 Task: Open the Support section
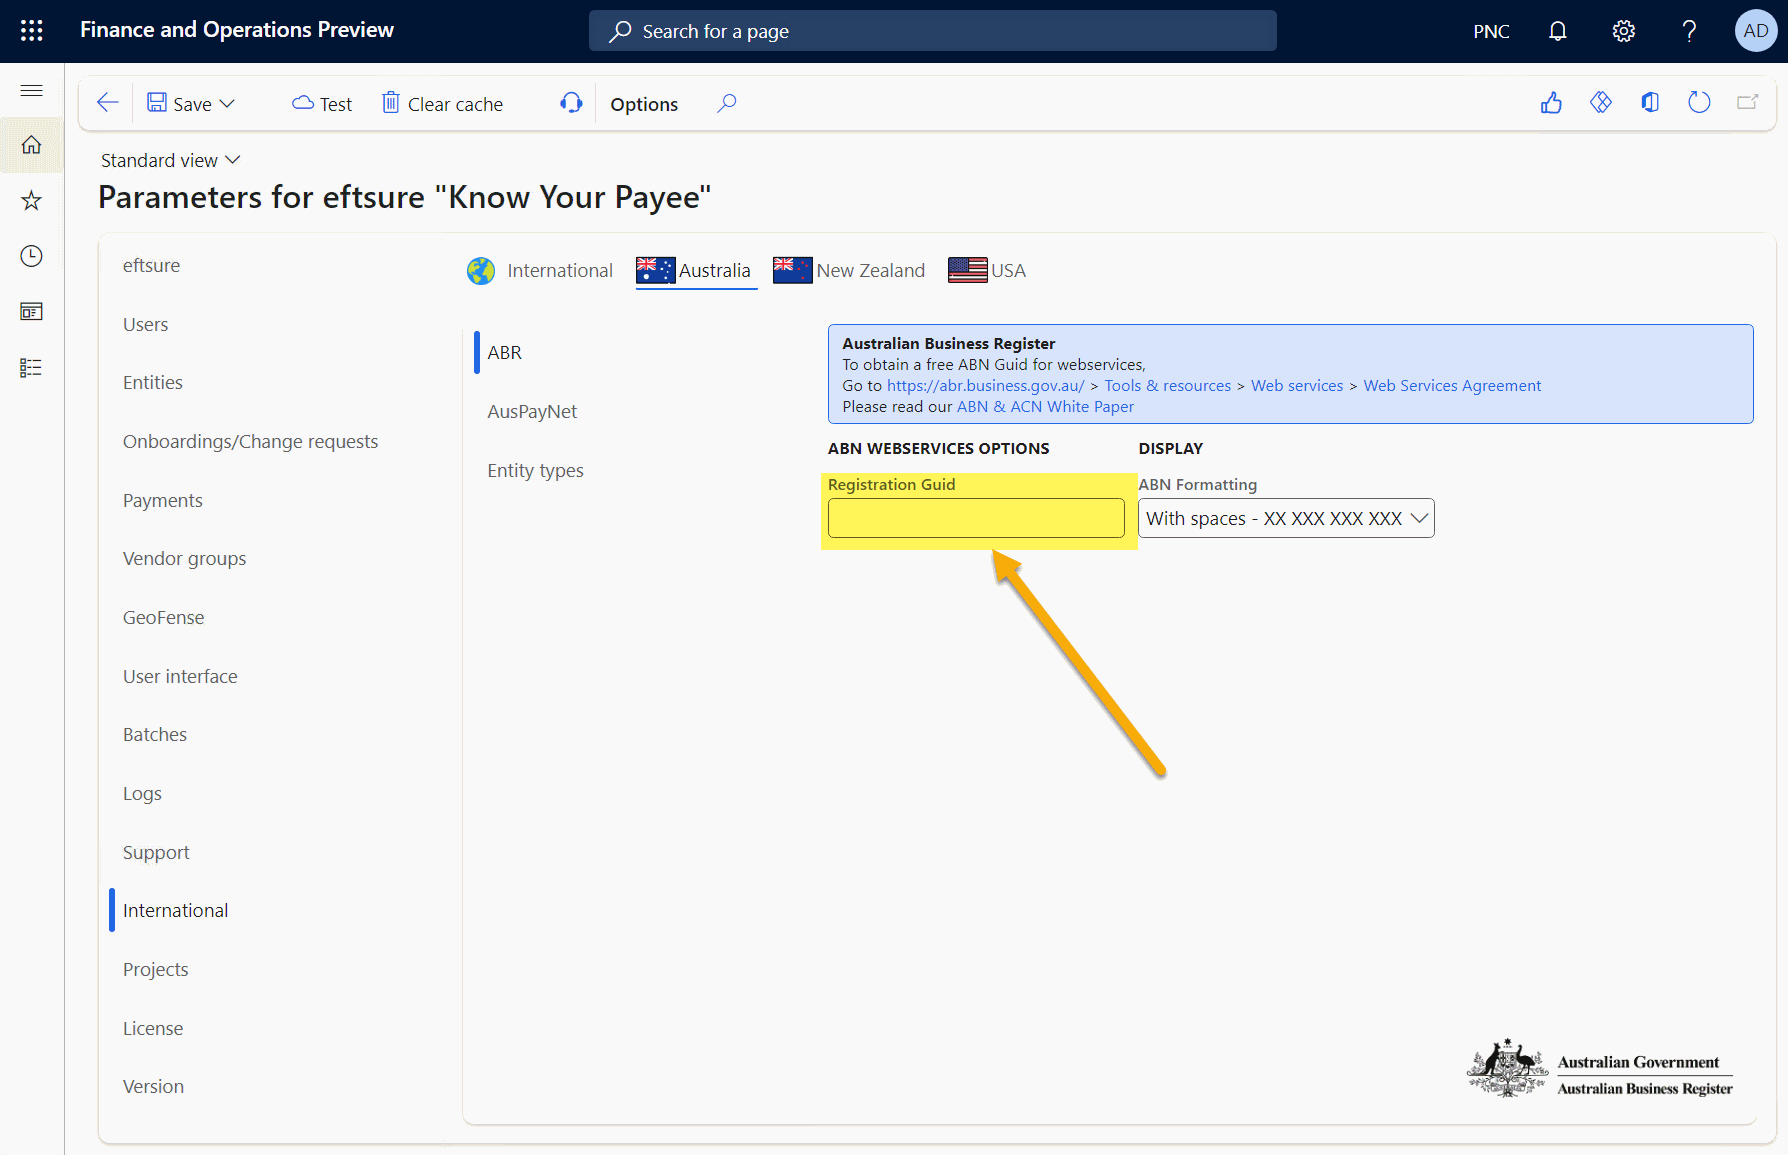click(x=156, y=853)
